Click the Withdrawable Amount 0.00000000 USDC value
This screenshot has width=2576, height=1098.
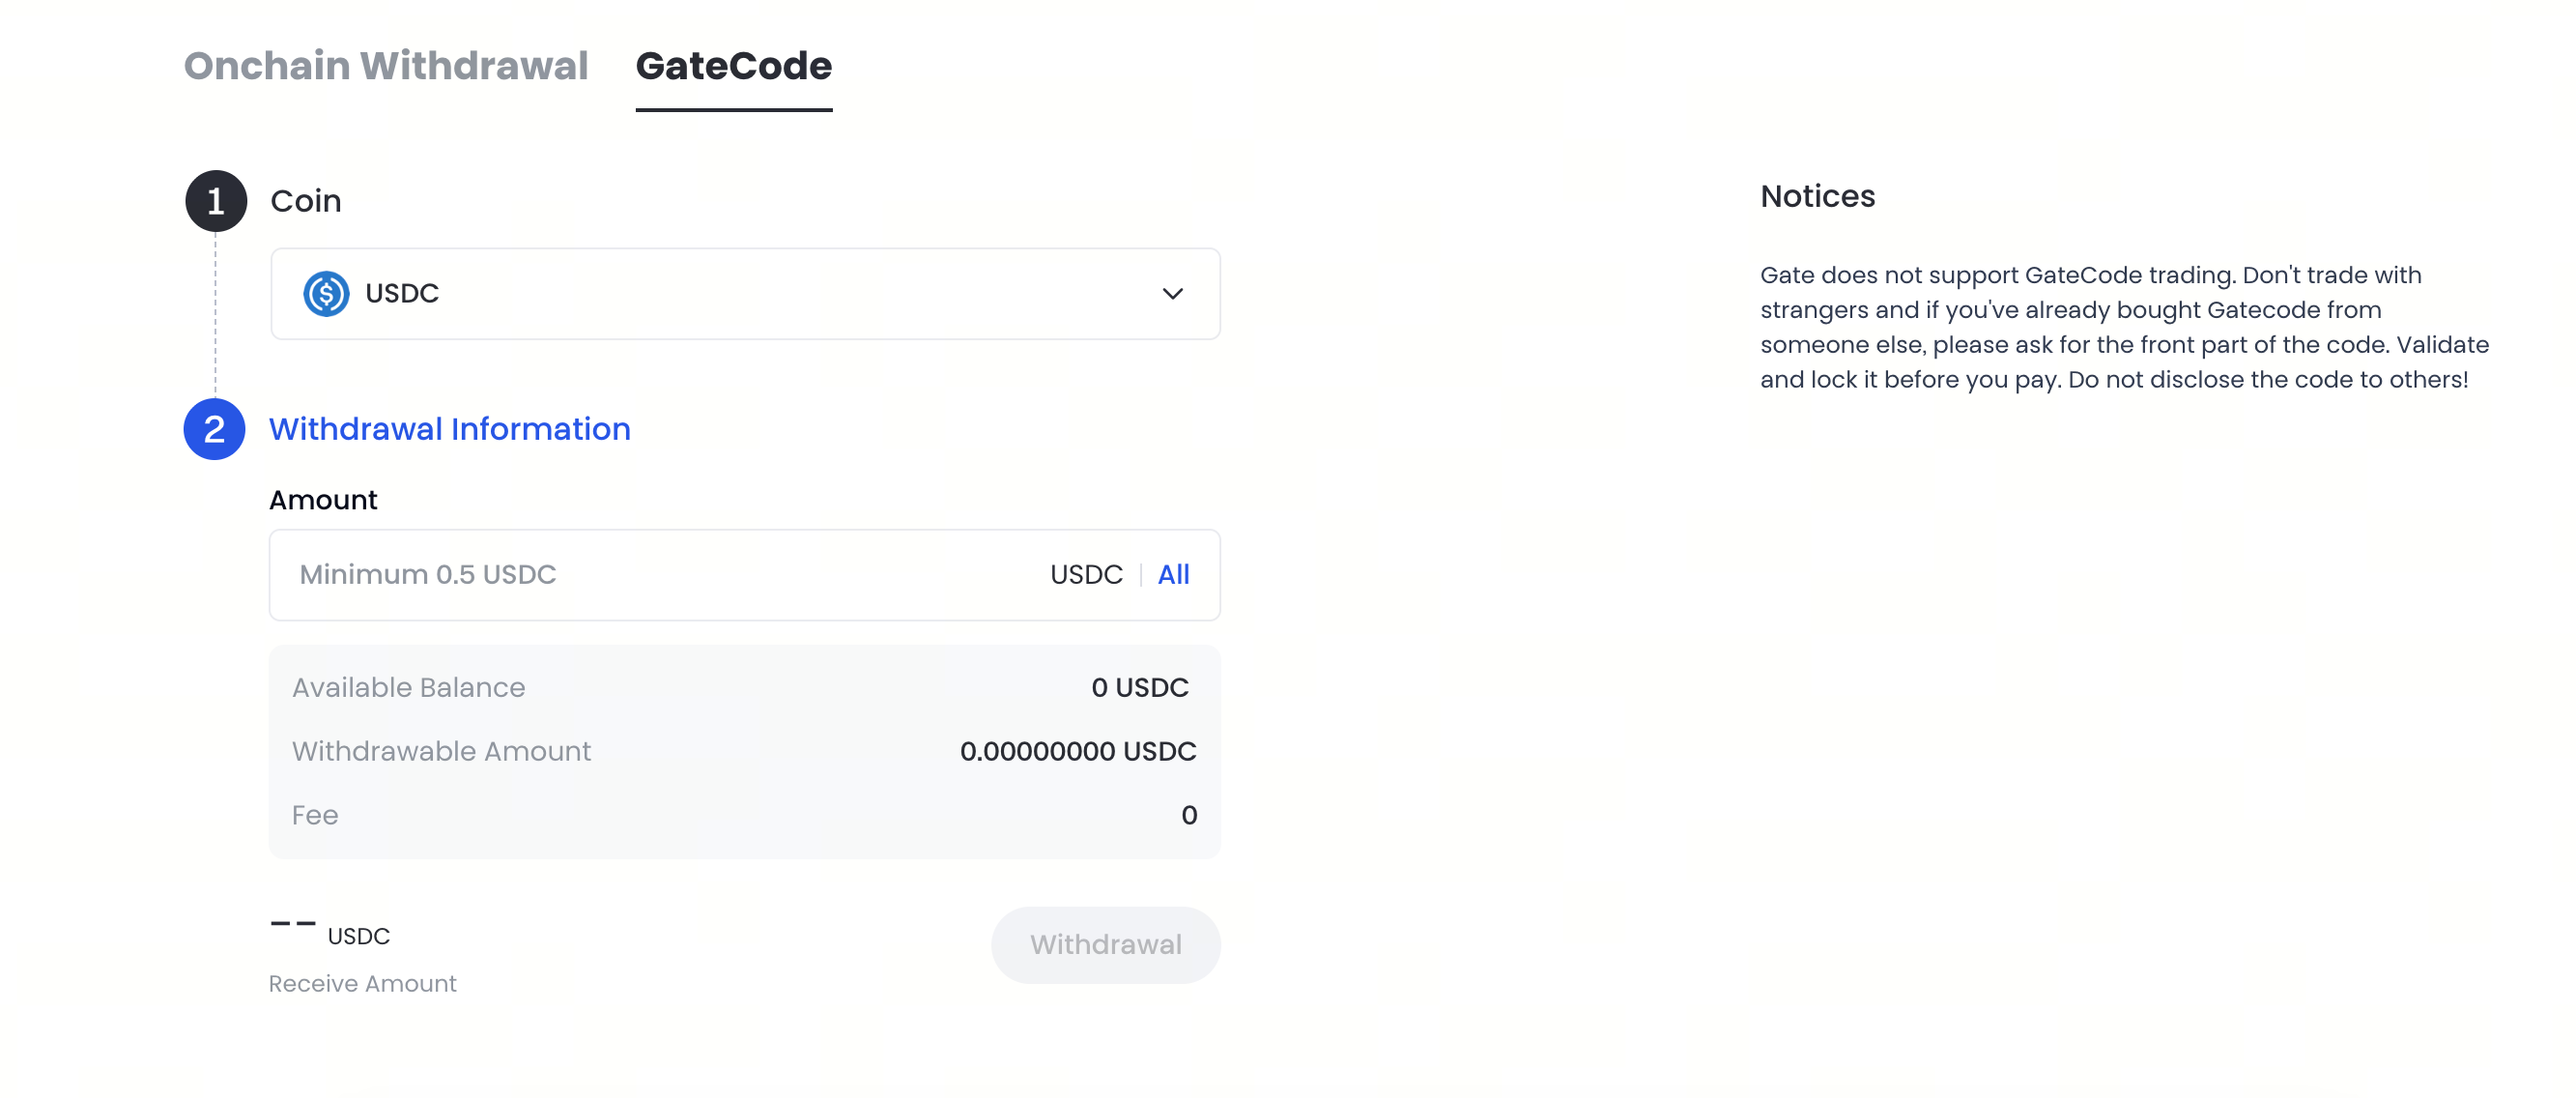point(1077,752)
